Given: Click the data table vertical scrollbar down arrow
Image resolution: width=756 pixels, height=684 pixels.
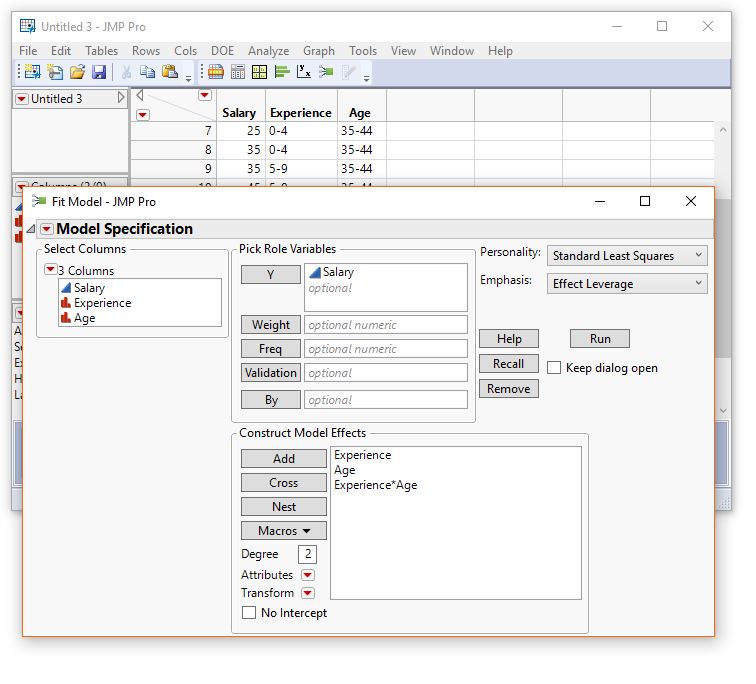Looking at the screenshot, I should pos(723,410).
